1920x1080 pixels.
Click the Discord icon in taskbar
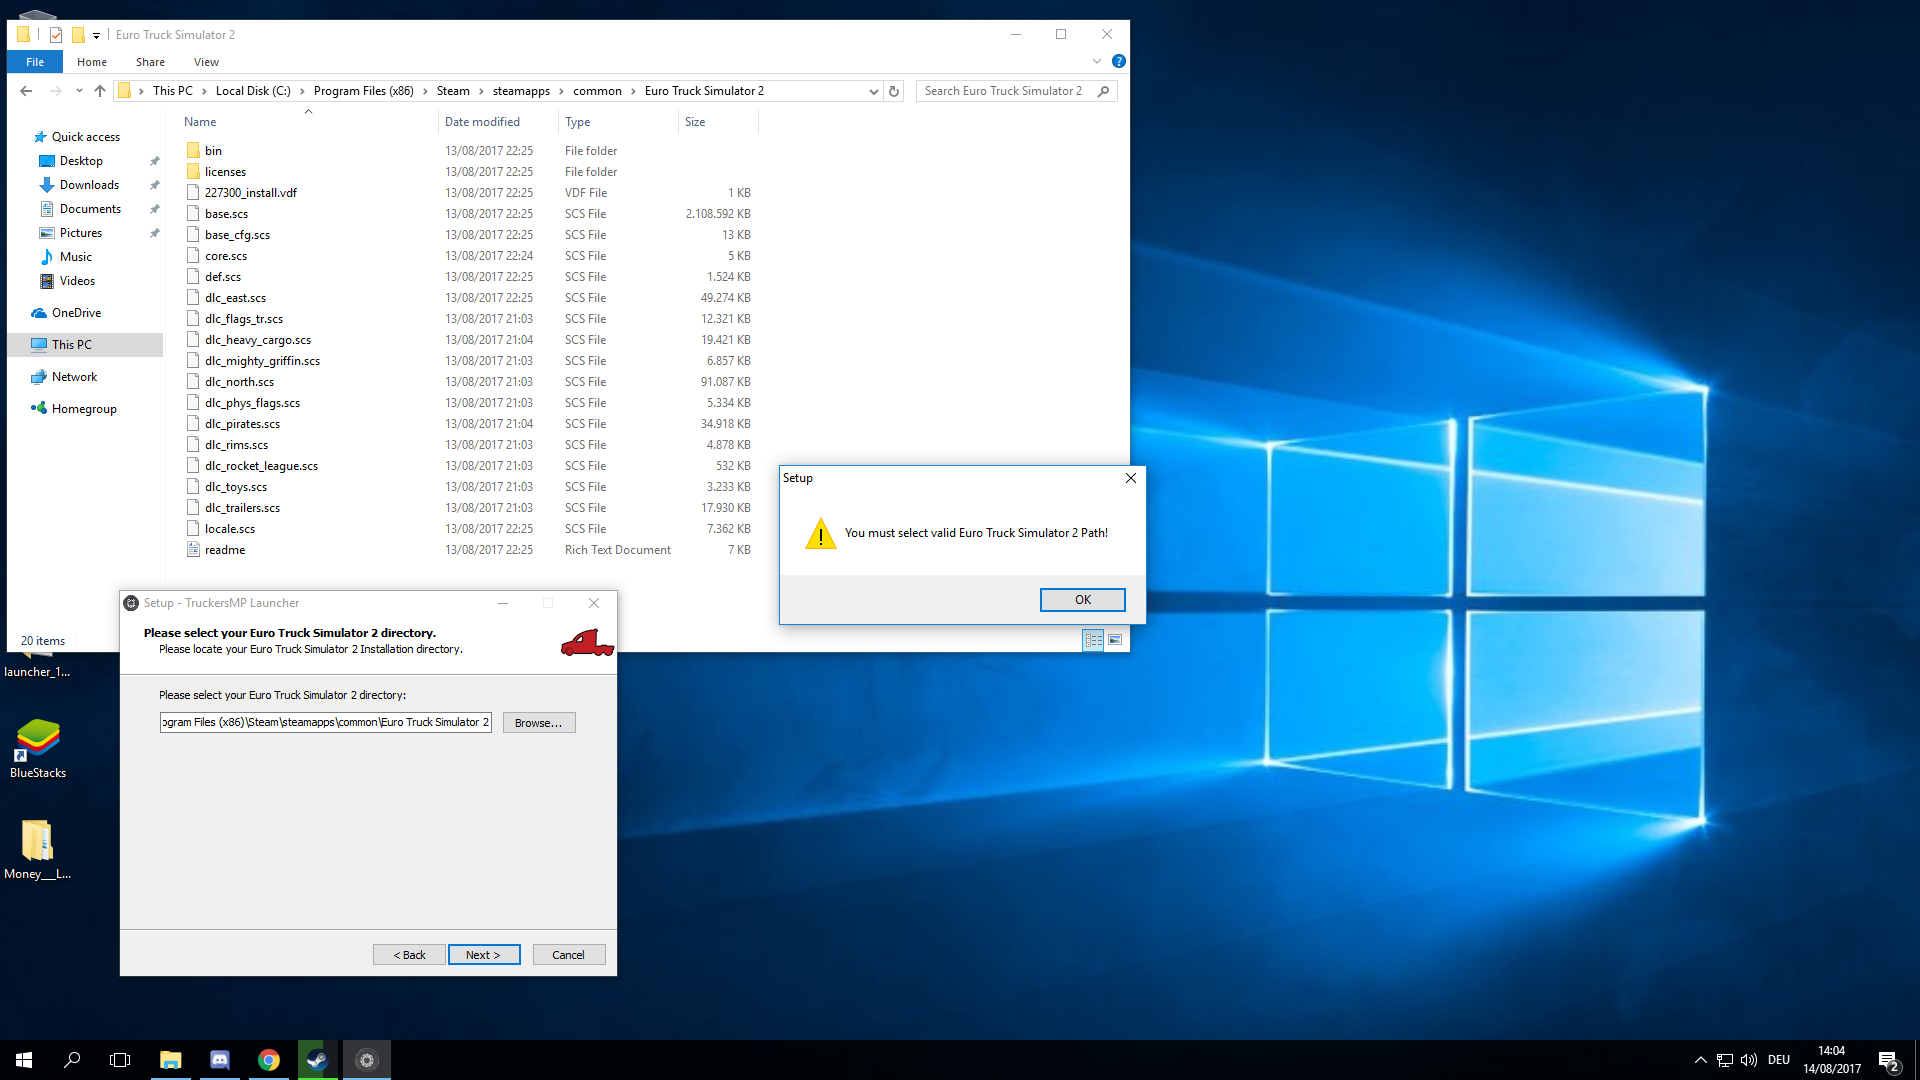coord(219,1059)
